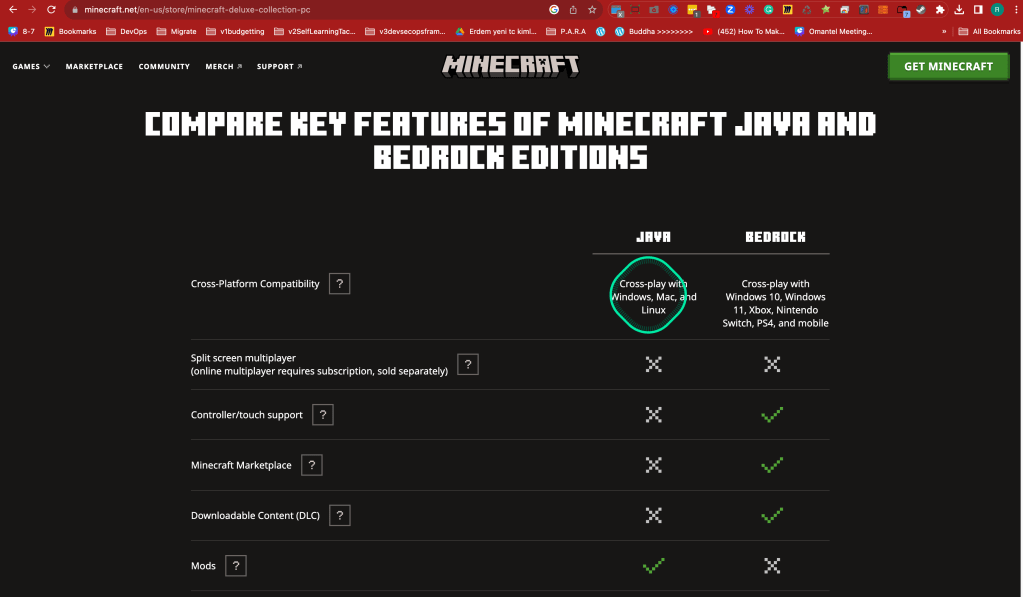
Task: Click the unlabeled WordPress bookmark icon
Action: (x=600, y=31)
